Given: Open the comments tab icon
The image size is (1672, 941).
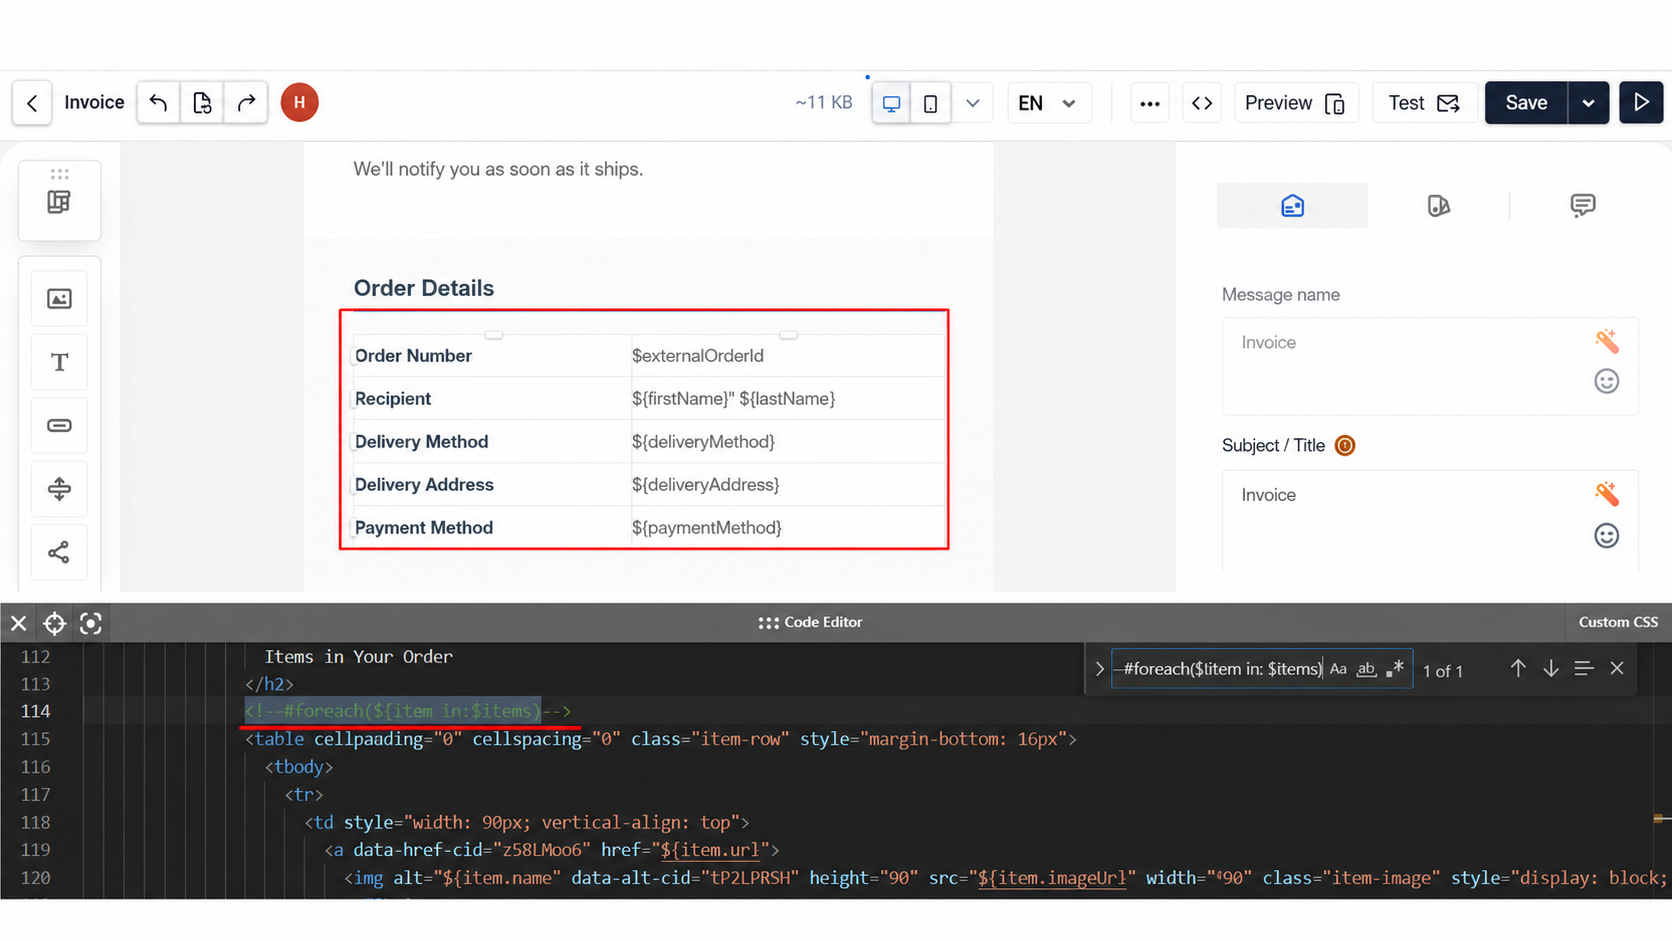Looking at the screenshot, I should [1582, 206].
